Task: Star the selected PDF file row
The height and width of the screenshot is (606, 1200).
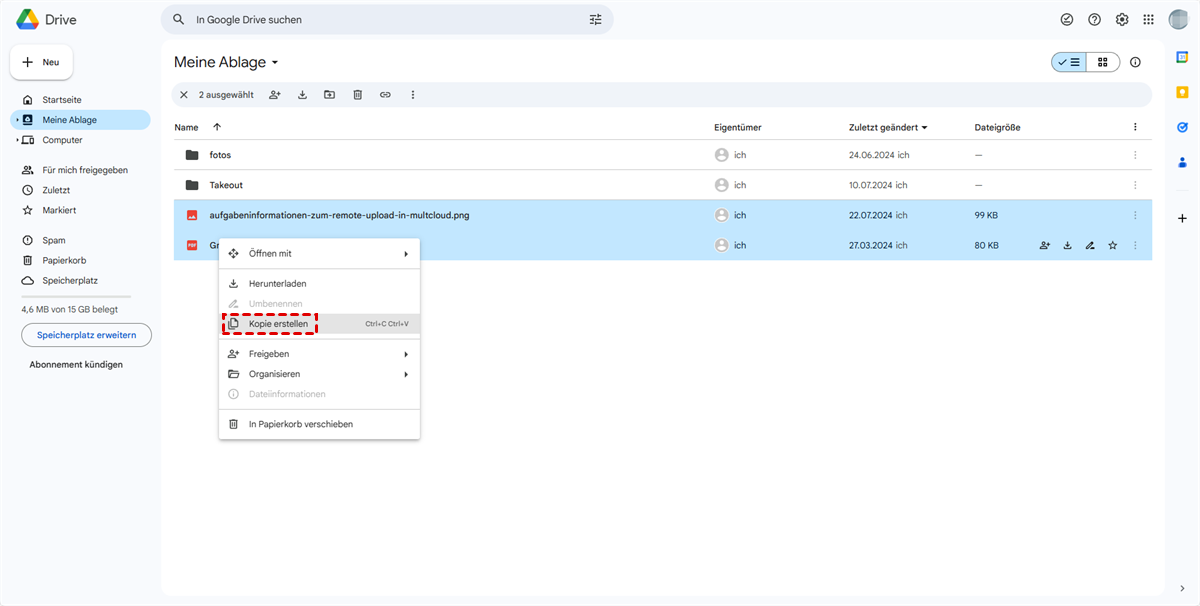Action: 1112,245
